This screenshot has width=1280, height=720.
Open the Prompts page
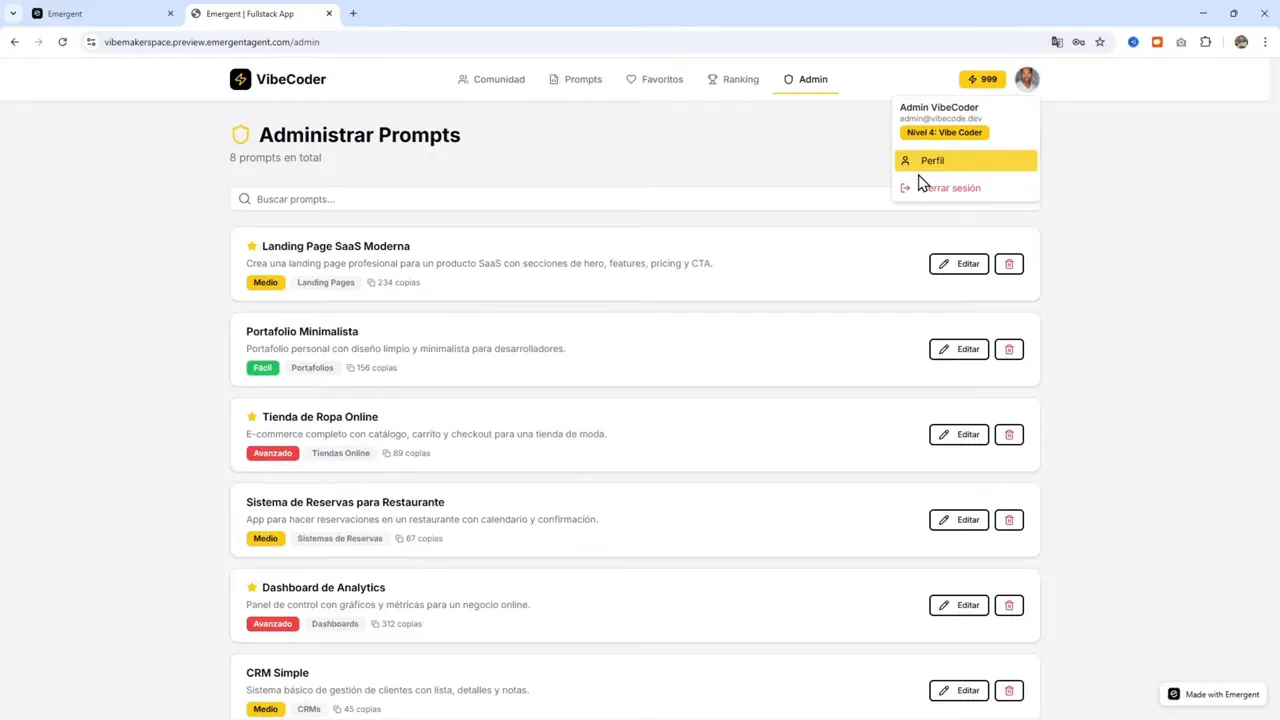[x=575, y=79]
